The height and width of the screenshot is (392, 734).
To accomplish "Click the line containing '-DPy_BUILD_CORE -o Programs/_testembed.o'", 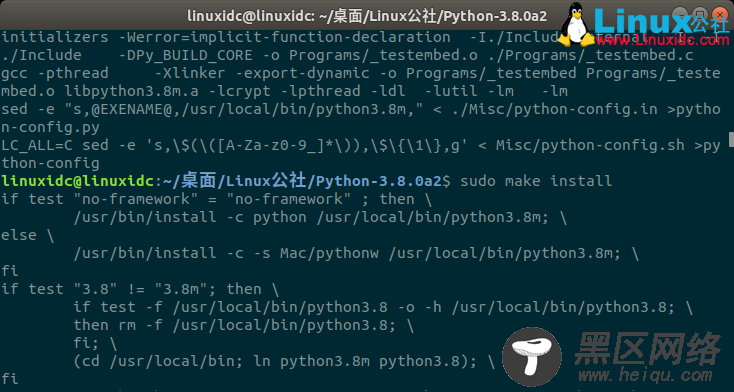I will (347, 55).
